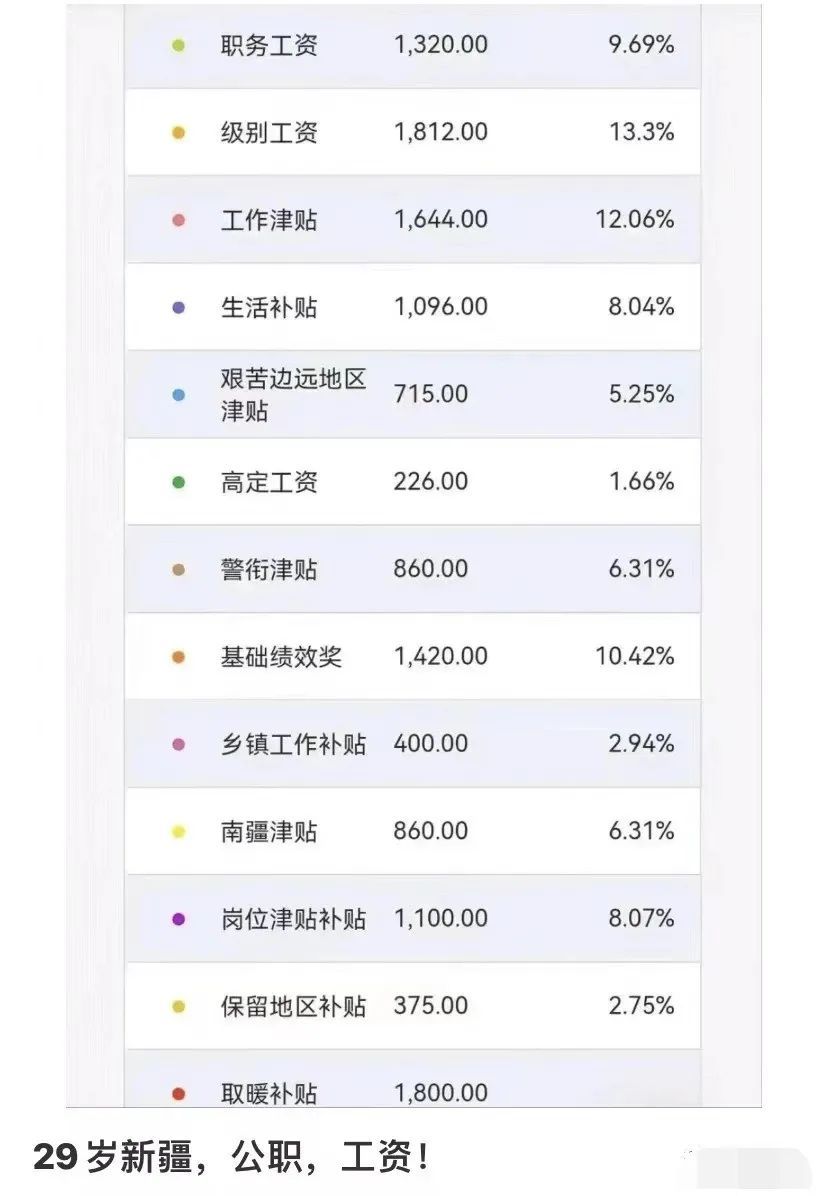This screenshot has height=1196, width=828.
Task: Open the 基础绩效奖 row label
Action: (281, 657)
